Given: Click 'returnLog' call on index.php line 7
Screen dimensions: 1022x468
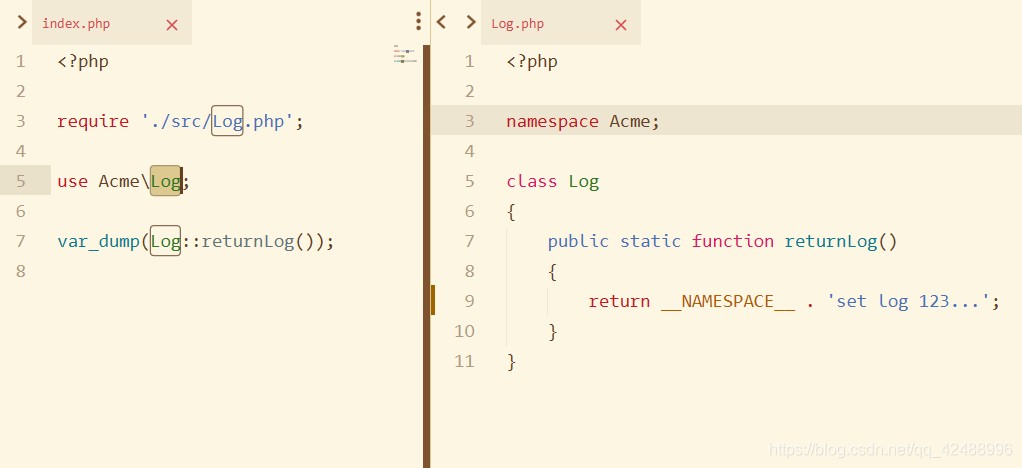Looking at the screenshot, I should tap(248, 241).
